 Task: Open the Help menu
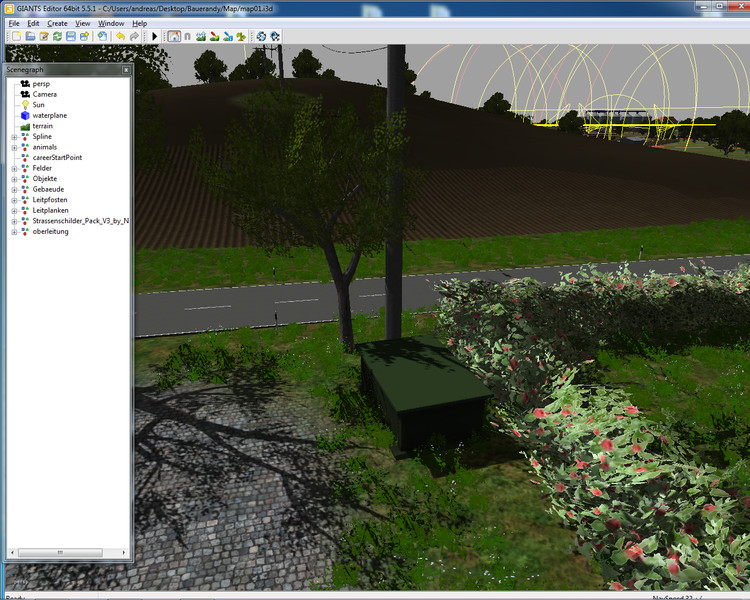[140, 23]
